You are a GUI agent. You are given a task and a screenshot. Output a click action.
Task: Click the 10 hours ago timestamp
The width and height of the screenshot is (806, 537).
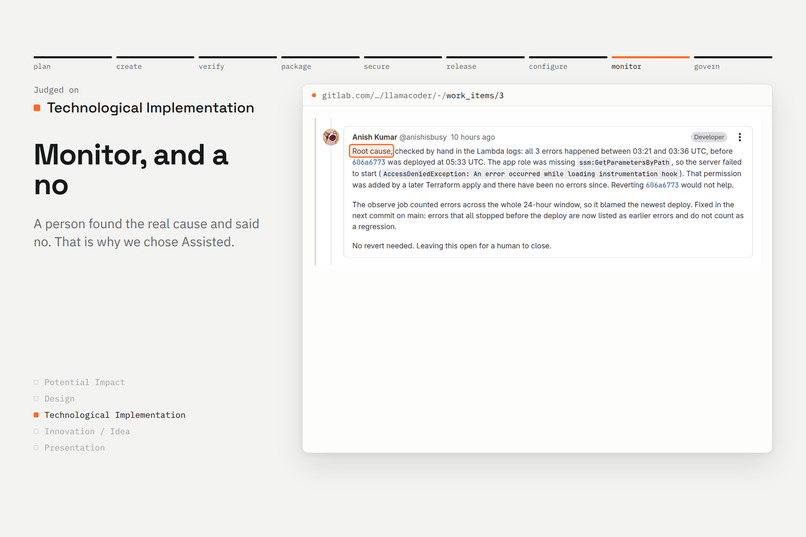(473, 137)
